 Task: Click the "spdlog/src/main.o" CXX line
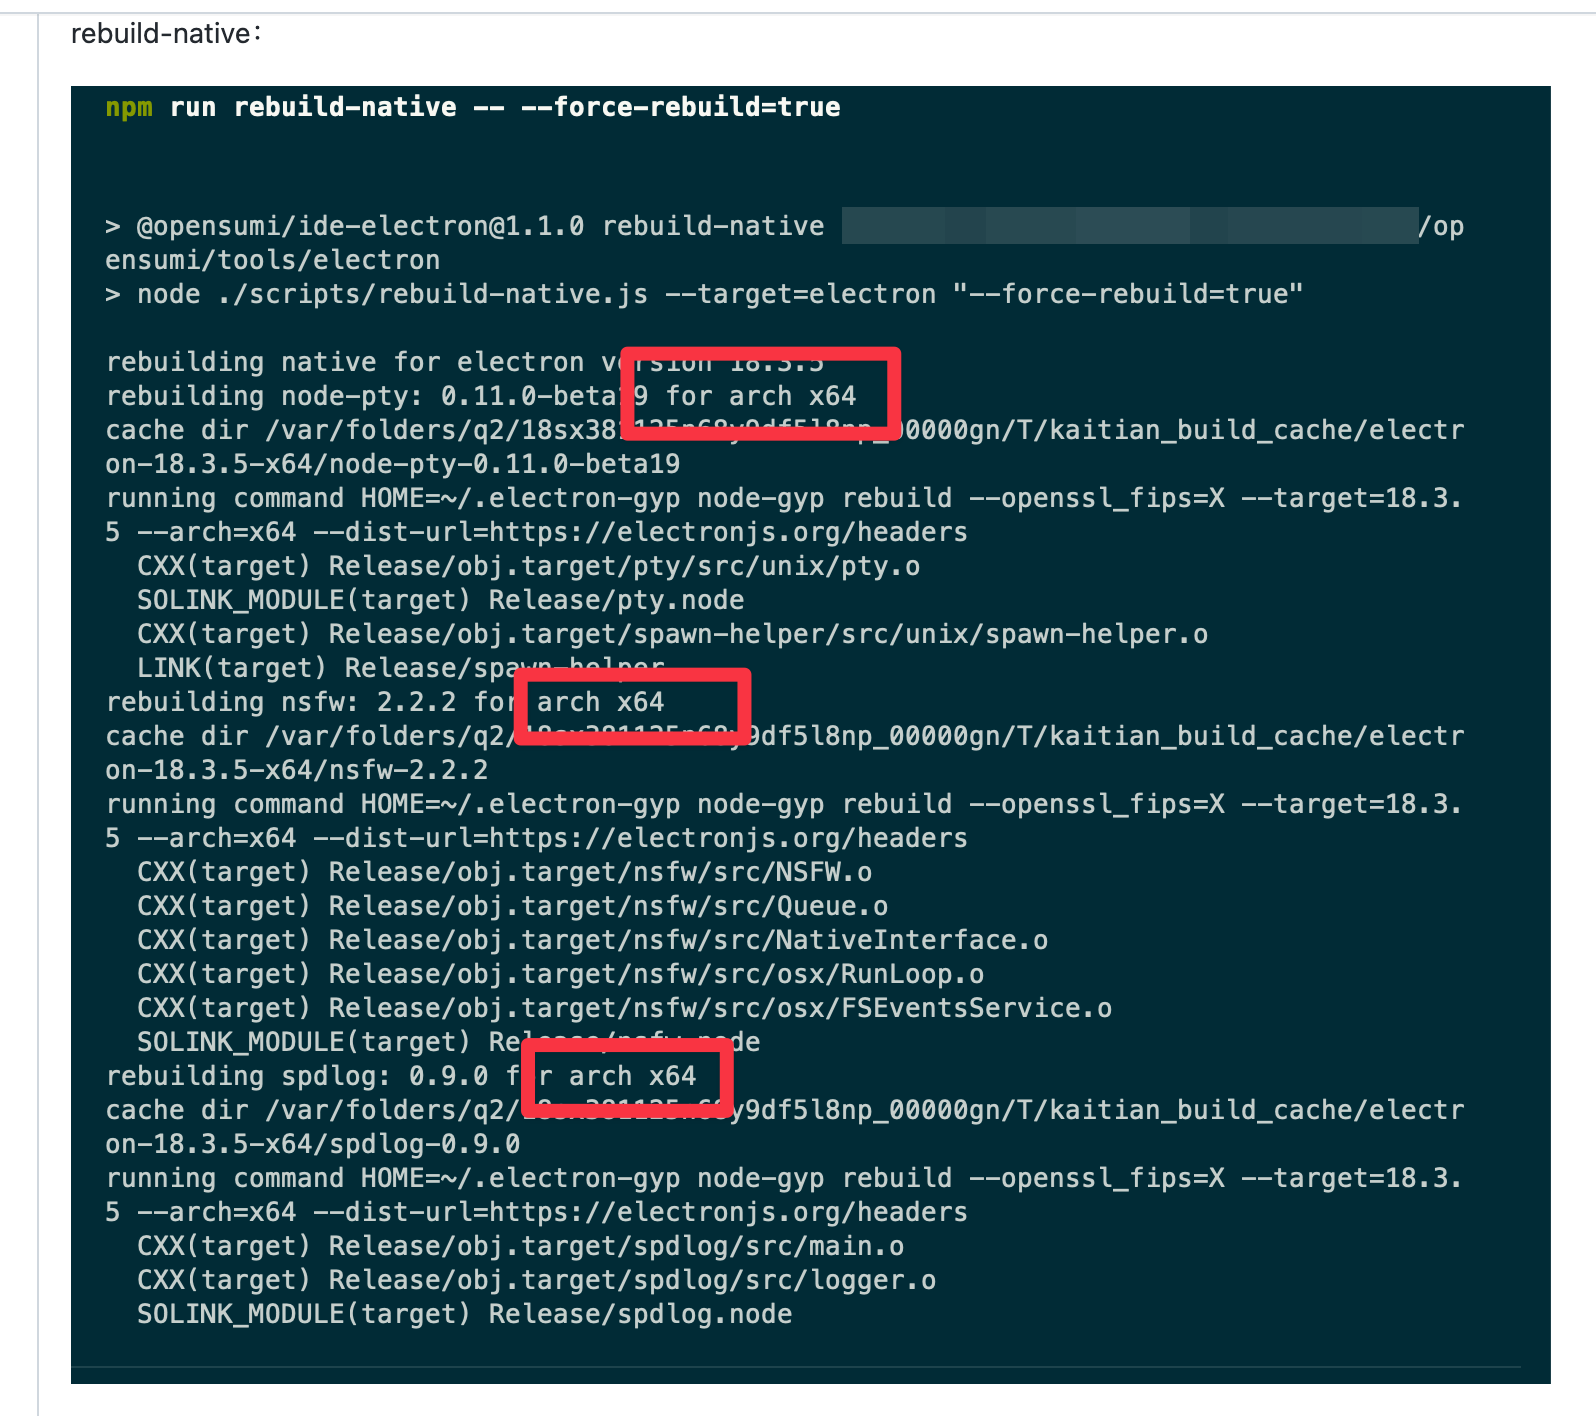(x=521, y=1246)
